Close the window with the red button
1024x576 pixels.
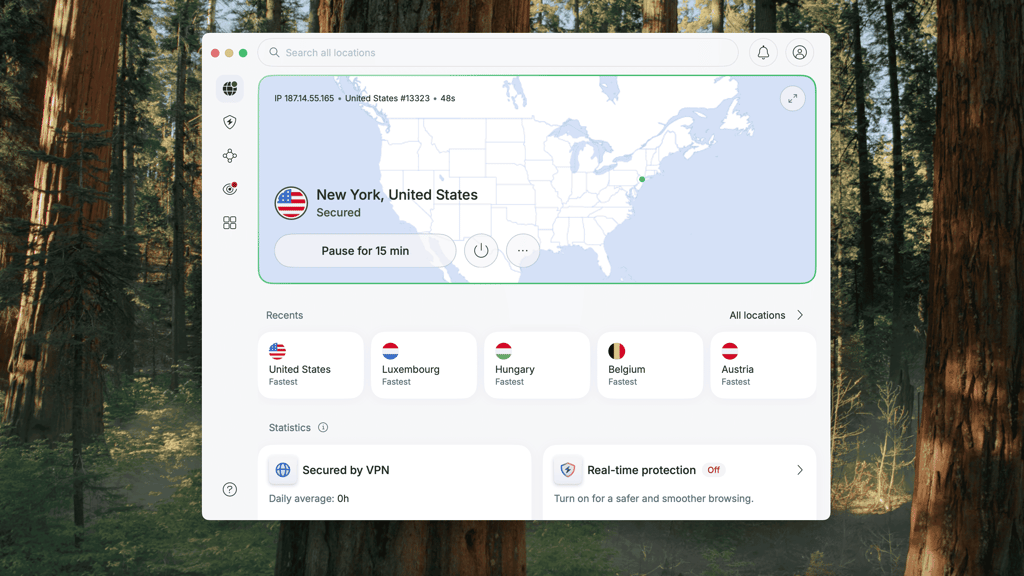click(215, 53)
